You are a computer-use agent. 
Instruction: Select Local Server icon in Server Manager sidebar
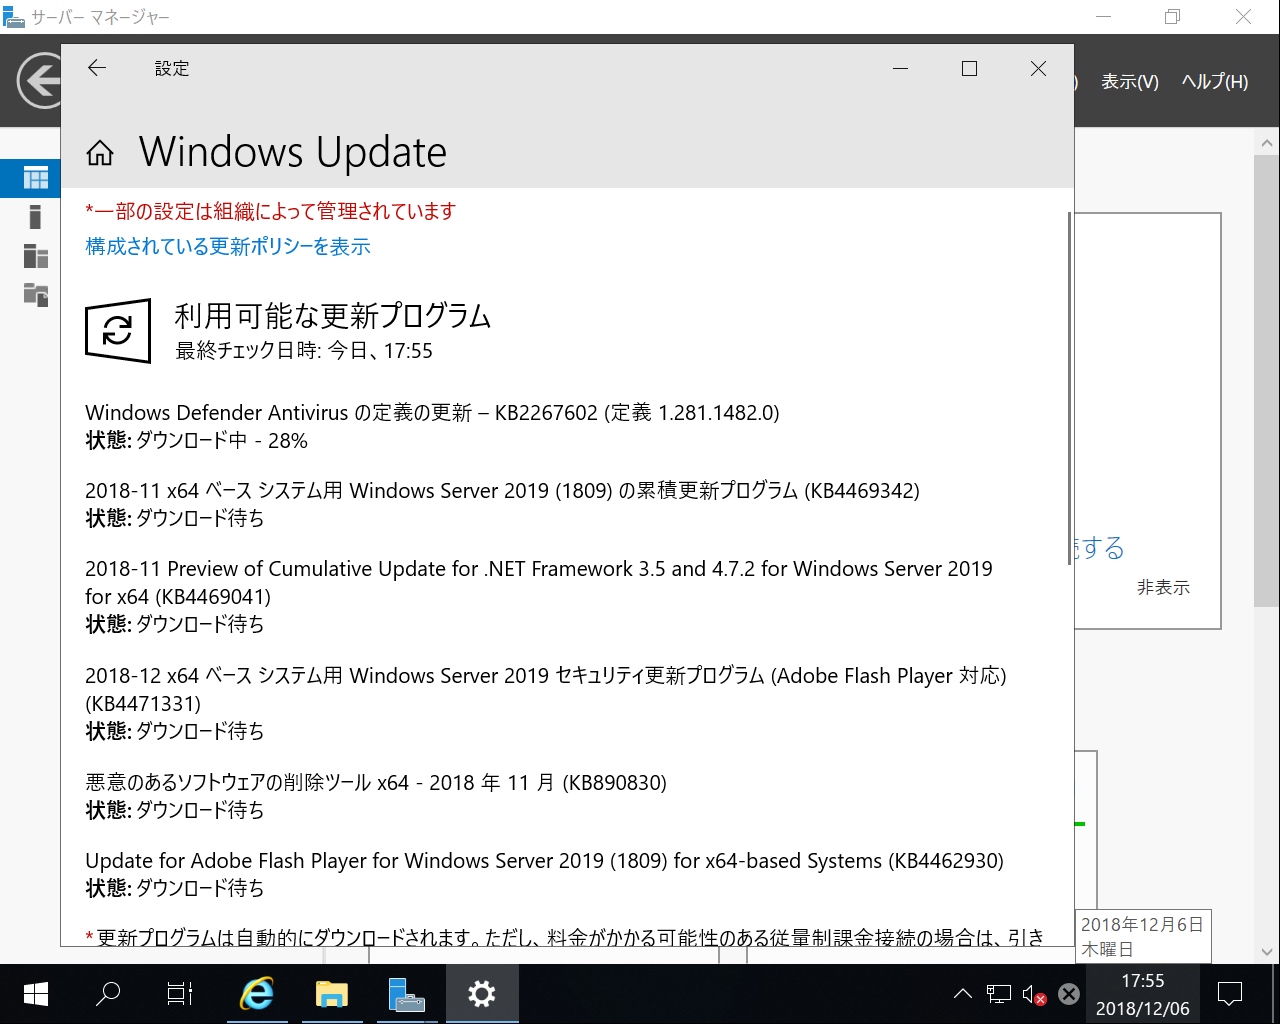coord(36,217)
